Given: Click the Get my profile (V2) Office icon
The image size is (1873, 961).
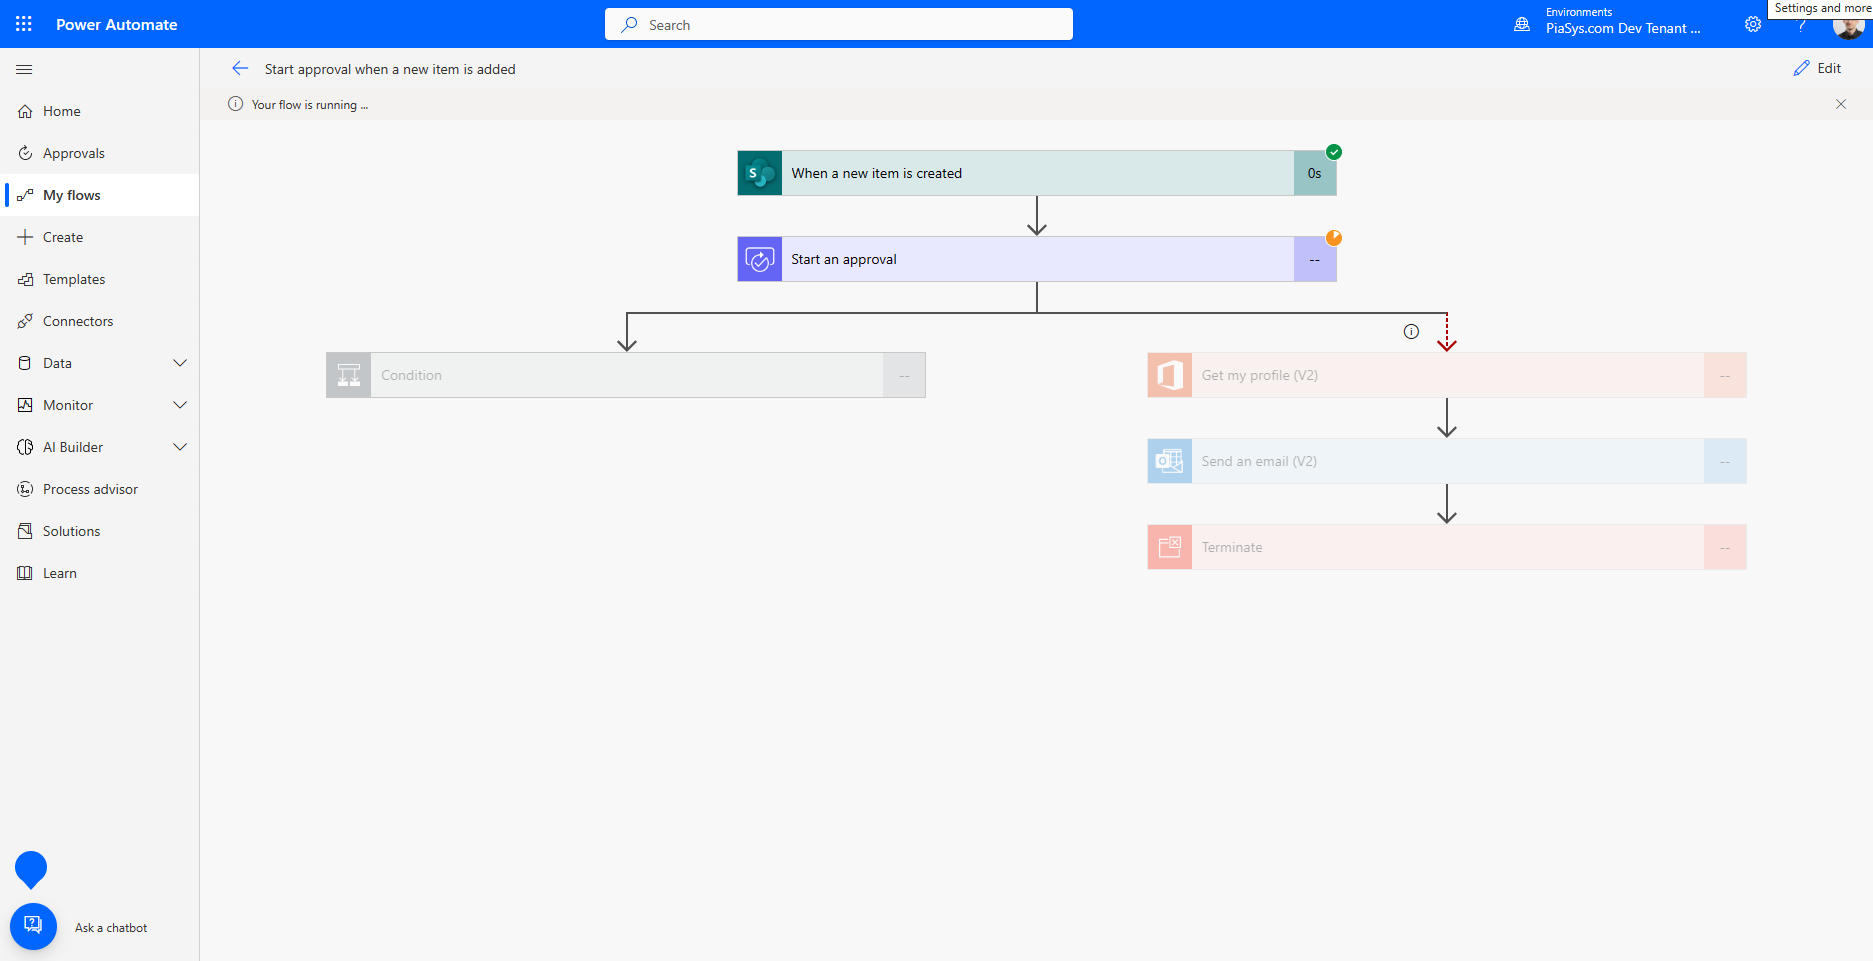Looking at the screenshot, I should tap(1169, 374).
